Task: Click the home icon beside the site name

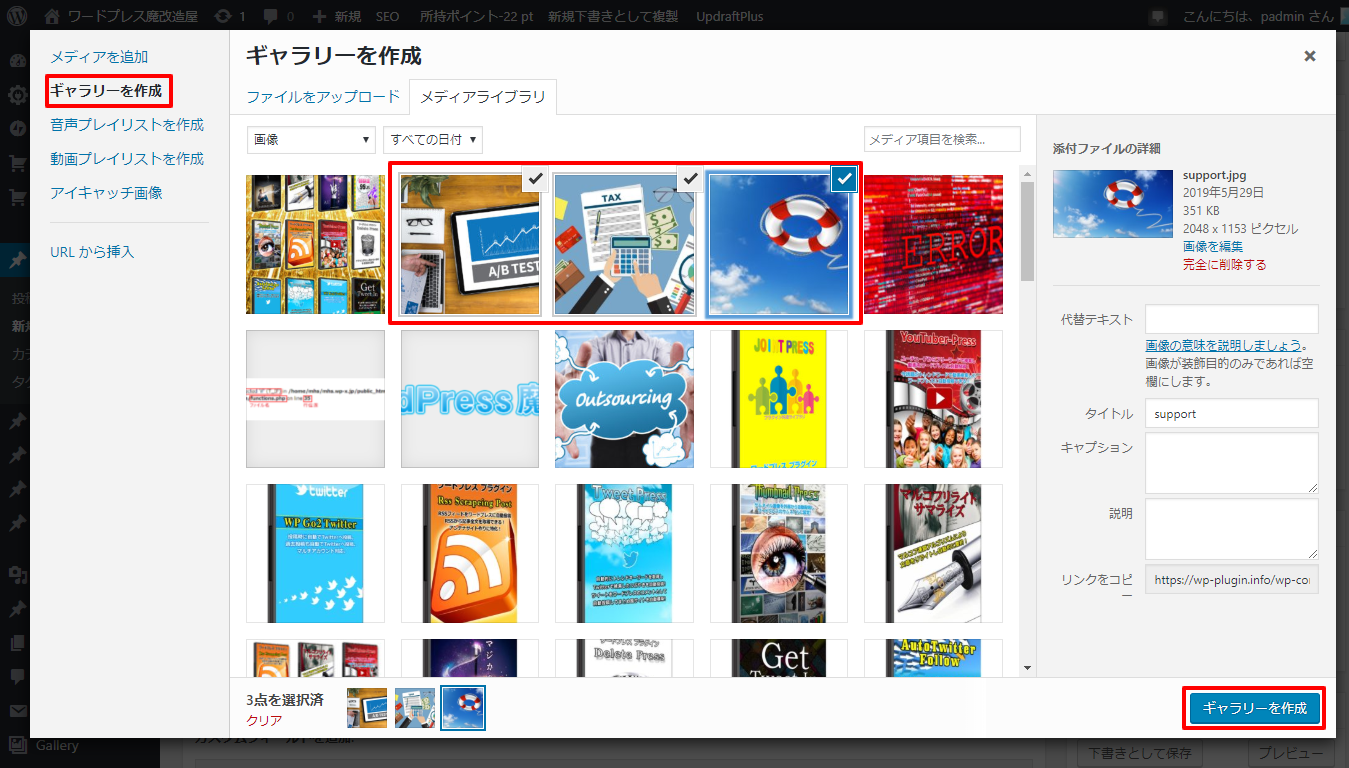Action: tap(53, 16)
